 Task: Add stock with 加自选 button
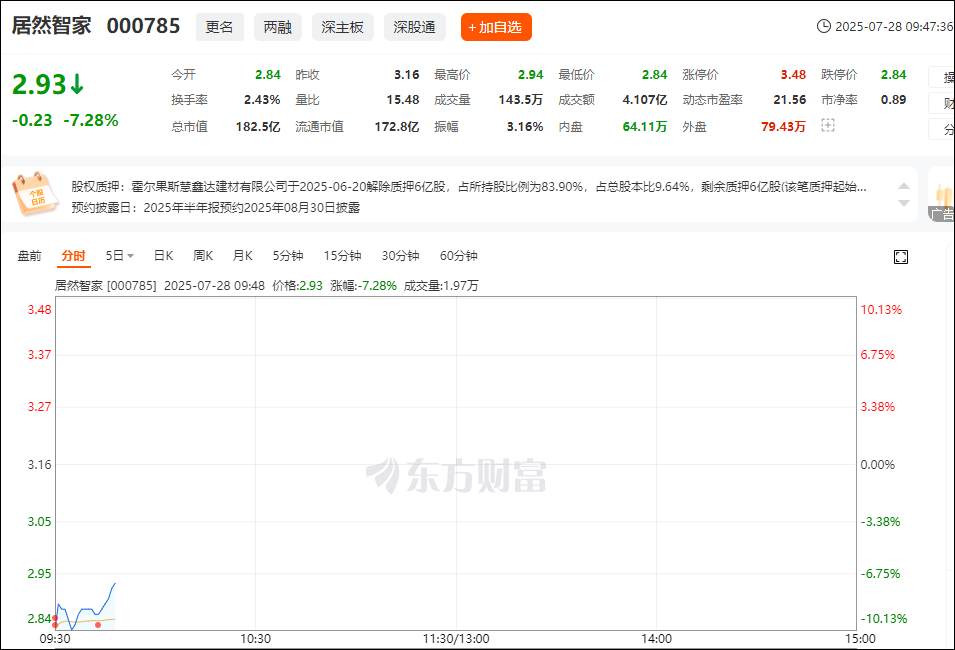pyautogui.click(x=496, y=27)
